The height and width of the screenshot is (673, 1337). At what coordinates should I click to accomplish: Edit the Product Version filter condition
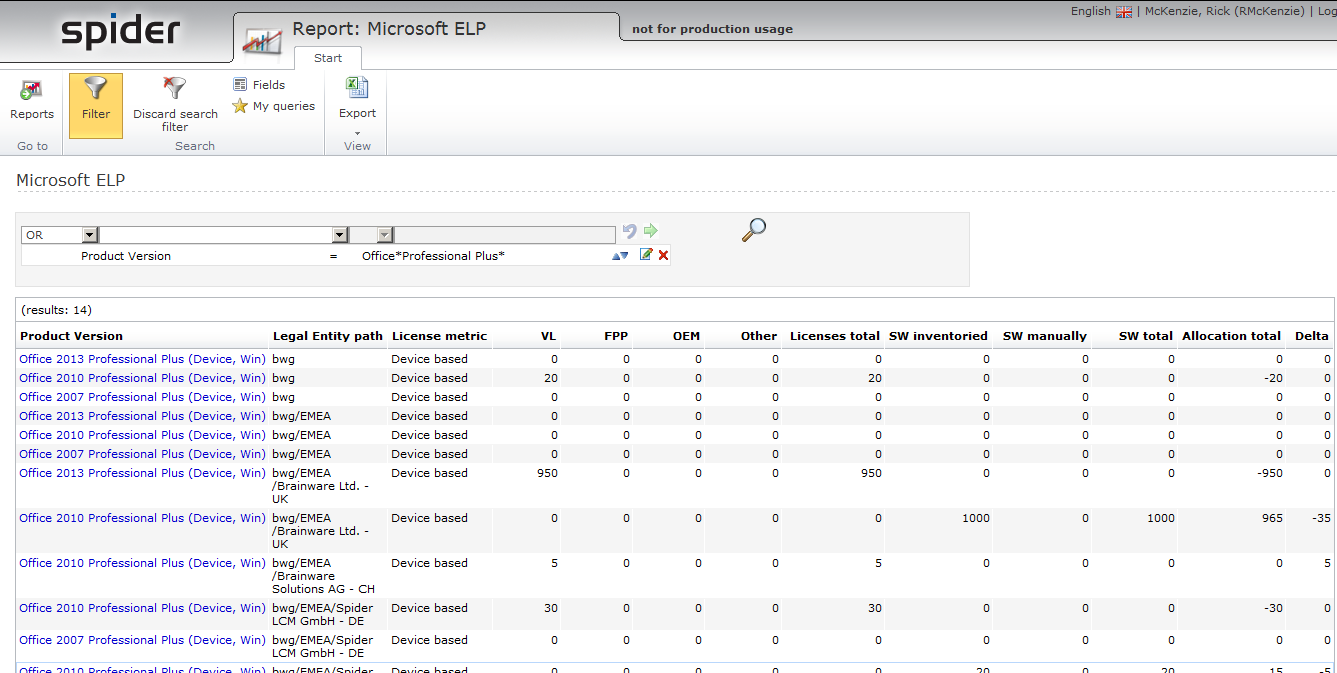tap(646, 255)
